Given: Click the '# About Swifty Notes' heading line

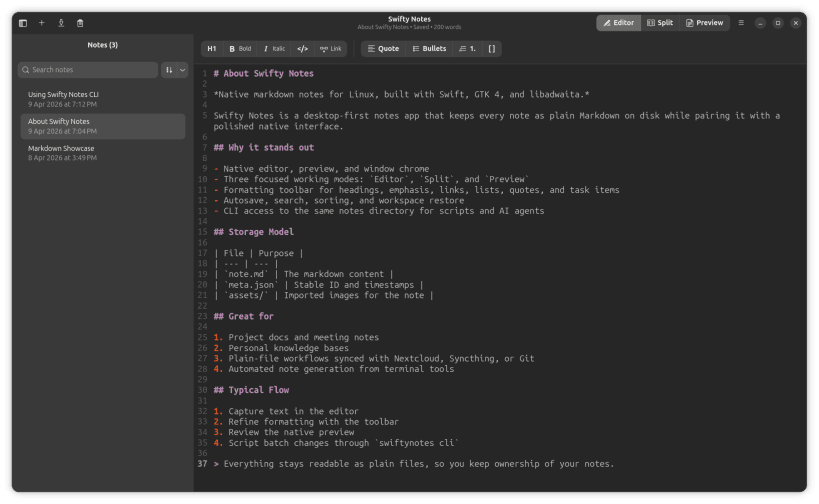Looking at the screenshot, I should [x=263, y=74].
